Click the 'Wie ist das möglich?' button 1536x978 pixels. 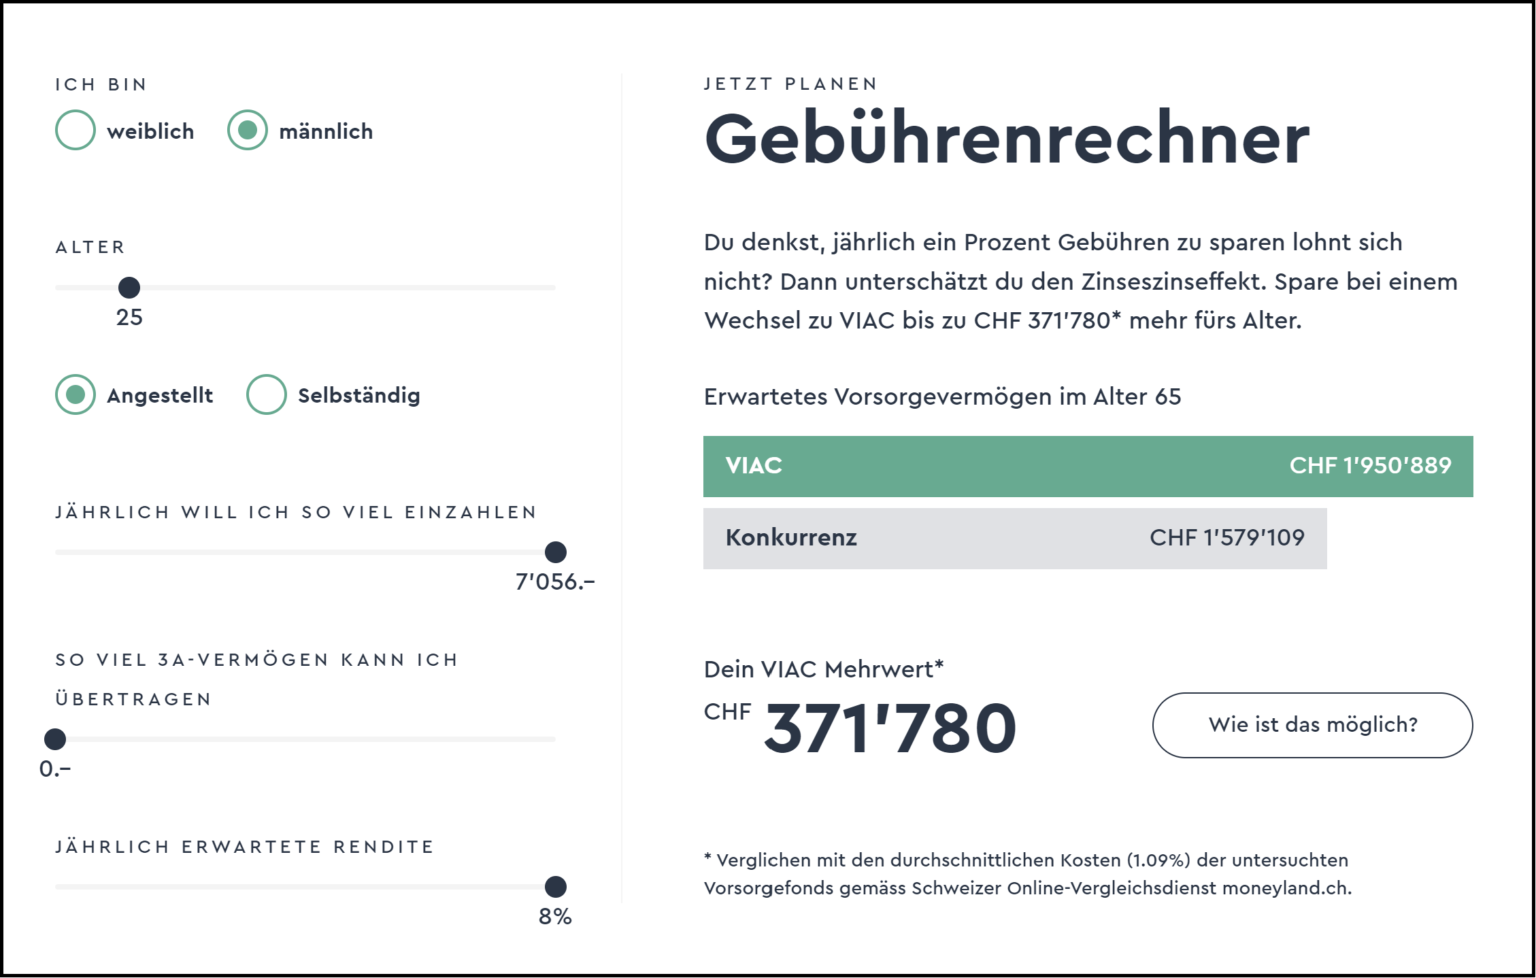1312,725
